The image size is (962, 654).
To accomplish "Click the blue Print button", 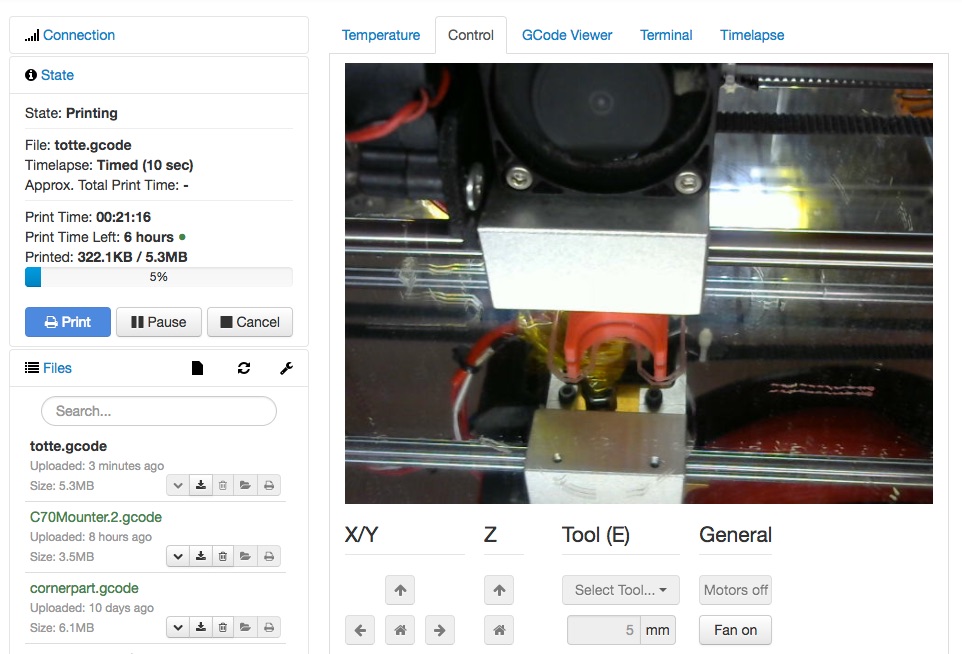I will pos(68,322).
